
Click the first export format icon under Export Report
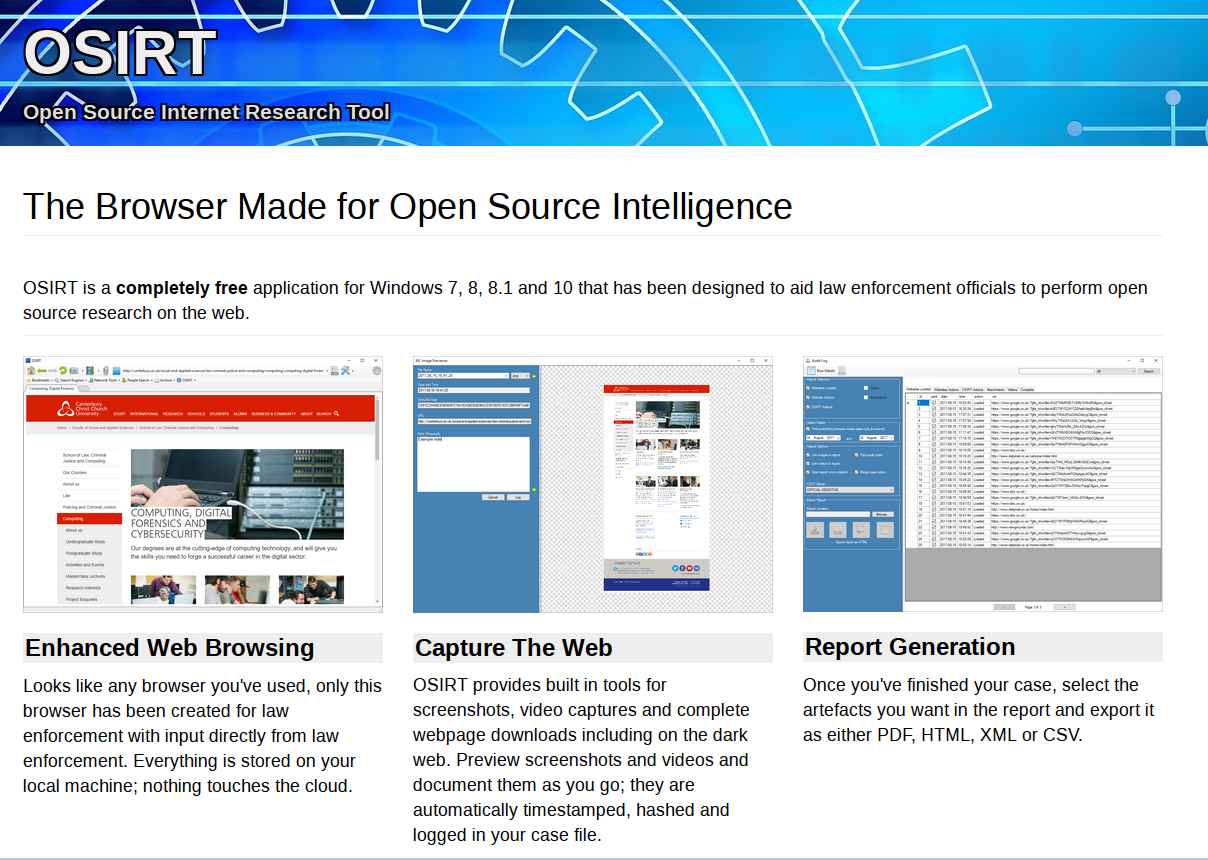tap(815, 529)
